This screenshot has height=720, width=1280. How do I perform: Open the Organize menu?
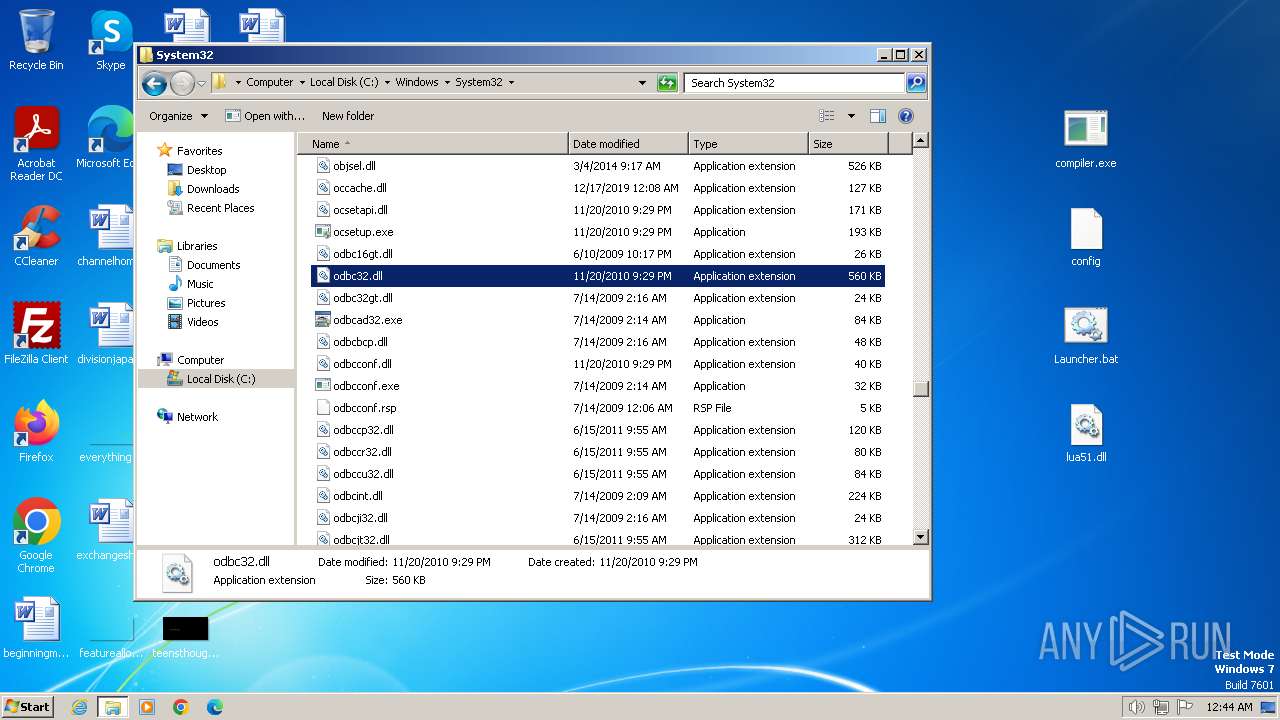178,116
